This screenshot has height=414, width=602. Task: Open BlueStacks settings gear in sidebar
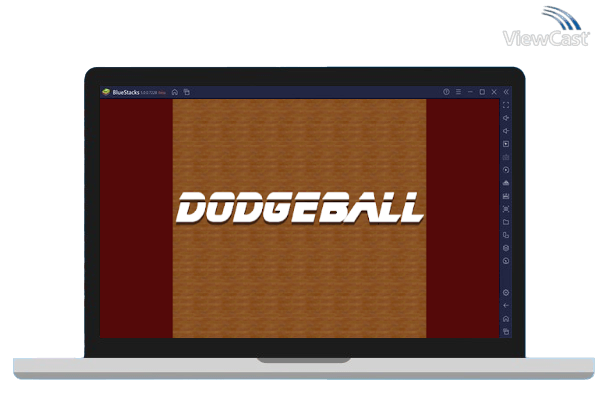click(506, 293)
